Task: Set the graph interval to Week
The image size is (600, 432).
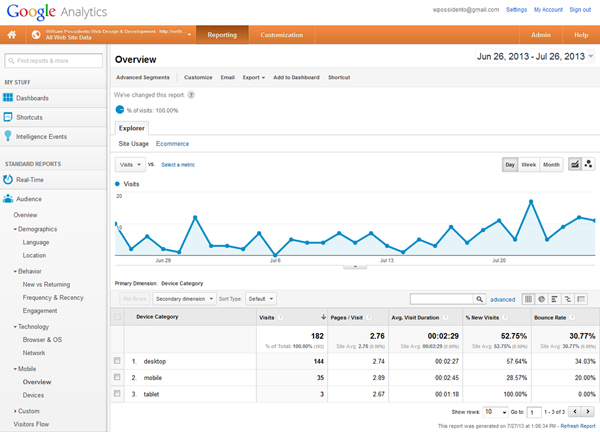Action: 528,165
